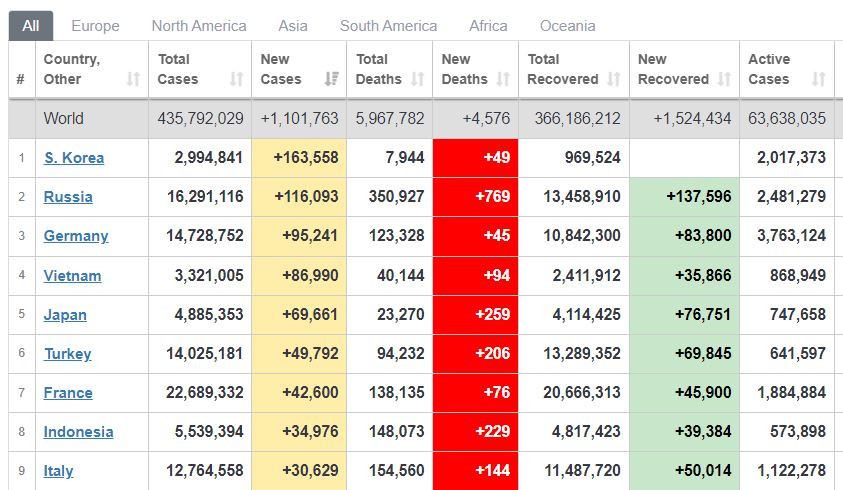Image resolution: width=843 pixels, height=490 pixels.
Task: Select World active cases 63,638,035
Action: pyautogui.click(x=787, y=118)
